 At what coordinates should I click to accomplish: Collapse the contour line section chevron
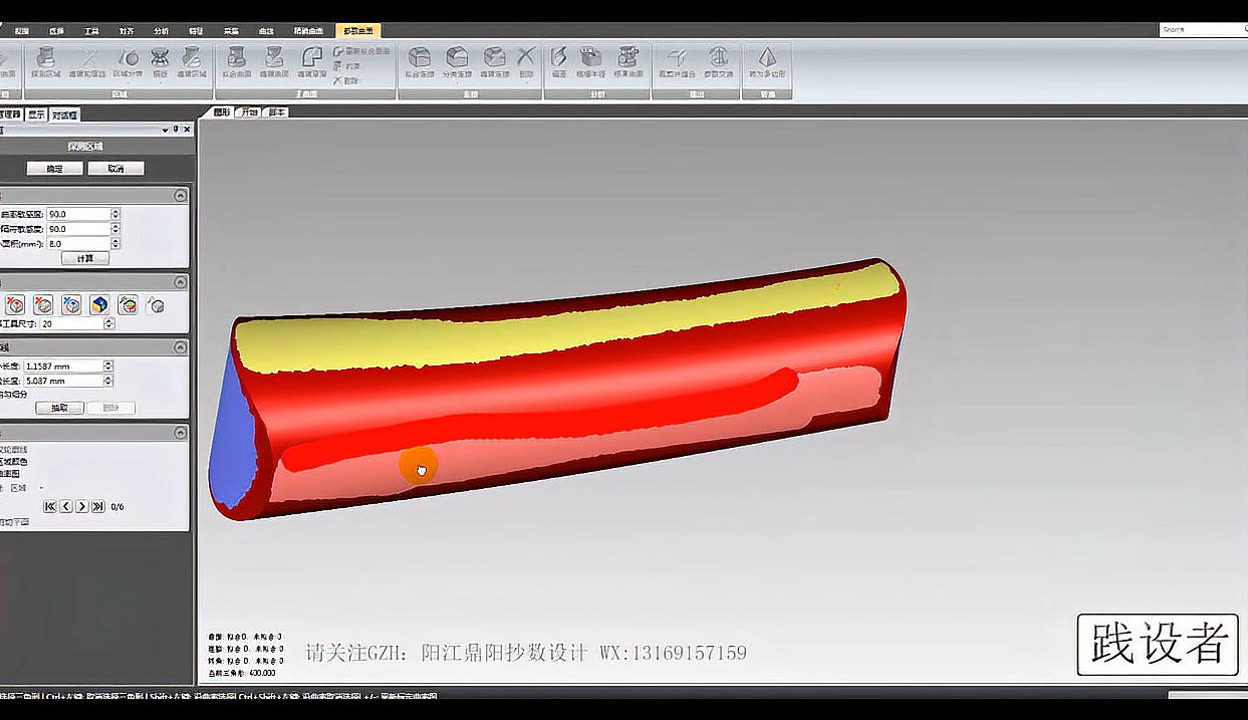coord(180,347)
